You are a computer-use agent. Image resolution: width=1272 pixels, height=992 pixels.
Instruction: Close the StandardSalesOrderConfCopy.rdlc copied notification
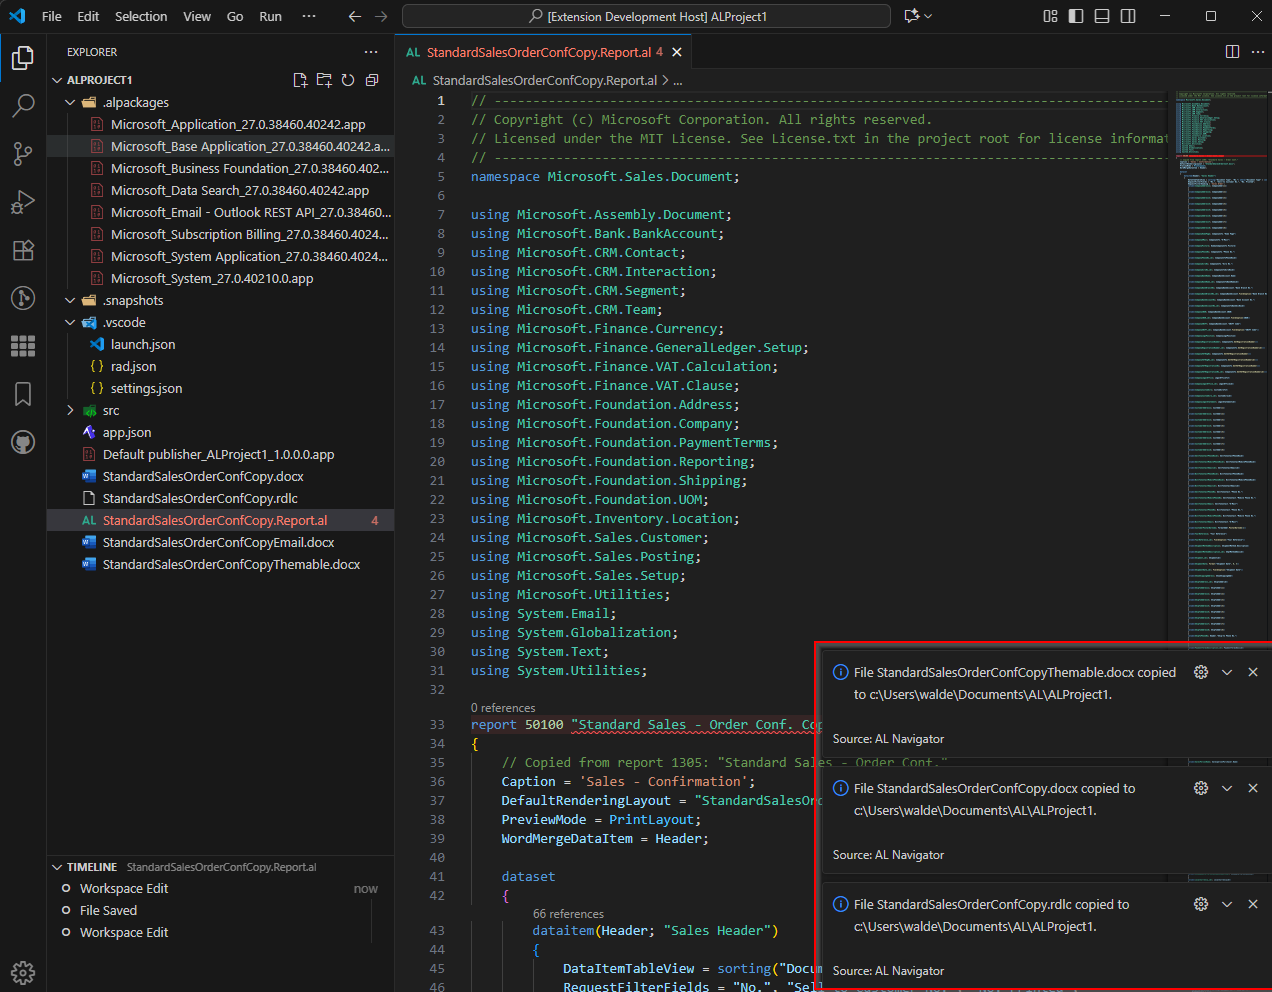click(x=1253, y=904)
